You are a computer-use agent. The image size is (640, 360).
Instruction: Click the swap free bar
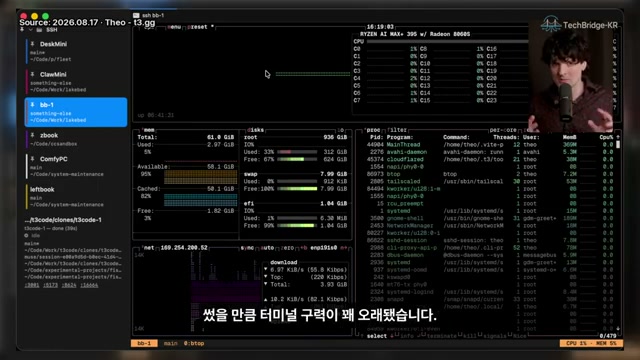(x=297, y=189)
